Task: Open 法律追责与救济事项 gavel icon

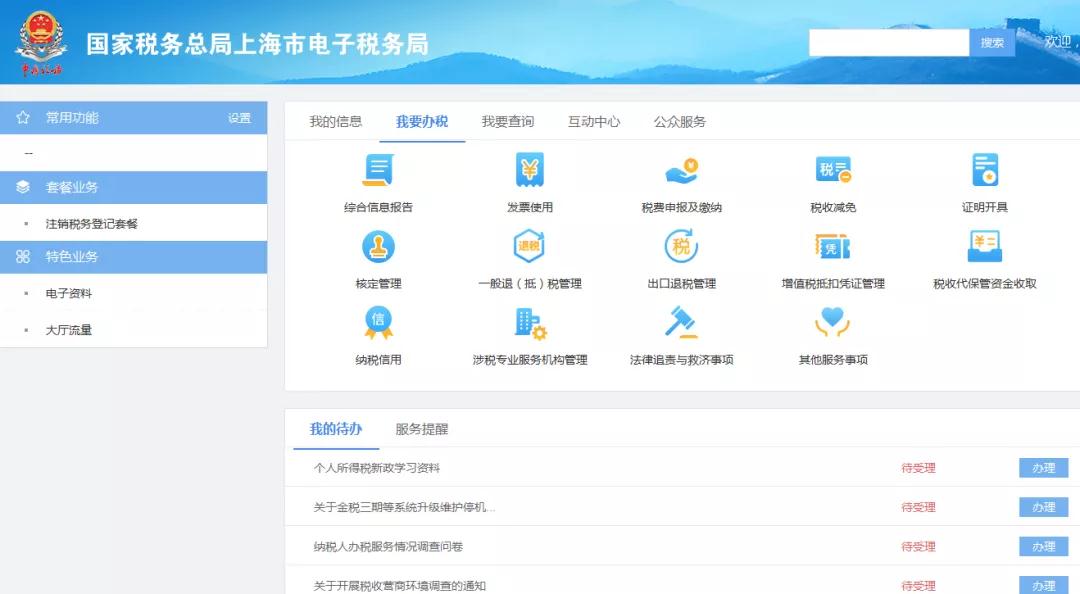Action: coord(681,323)
